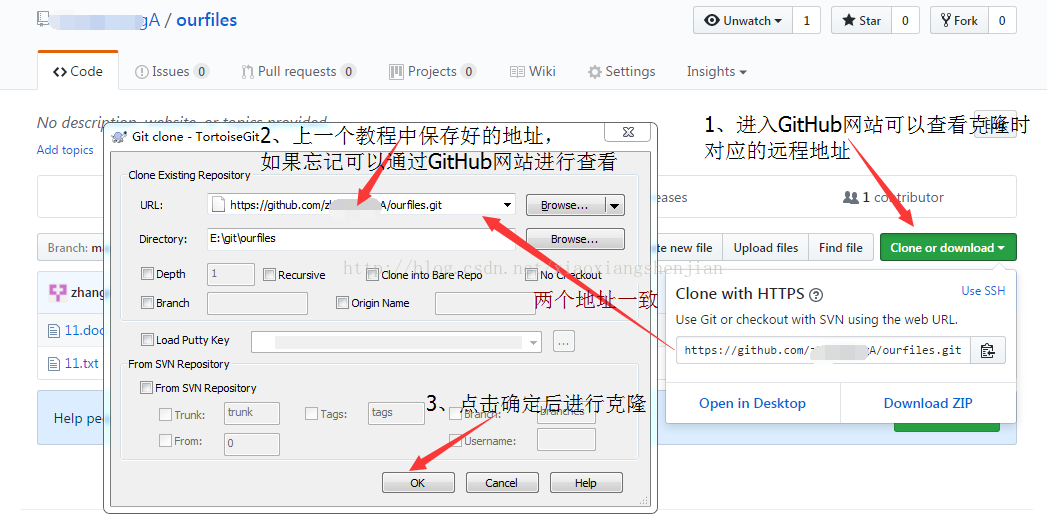
Task: Open the 1 contributor link
Action: [893, 197]
